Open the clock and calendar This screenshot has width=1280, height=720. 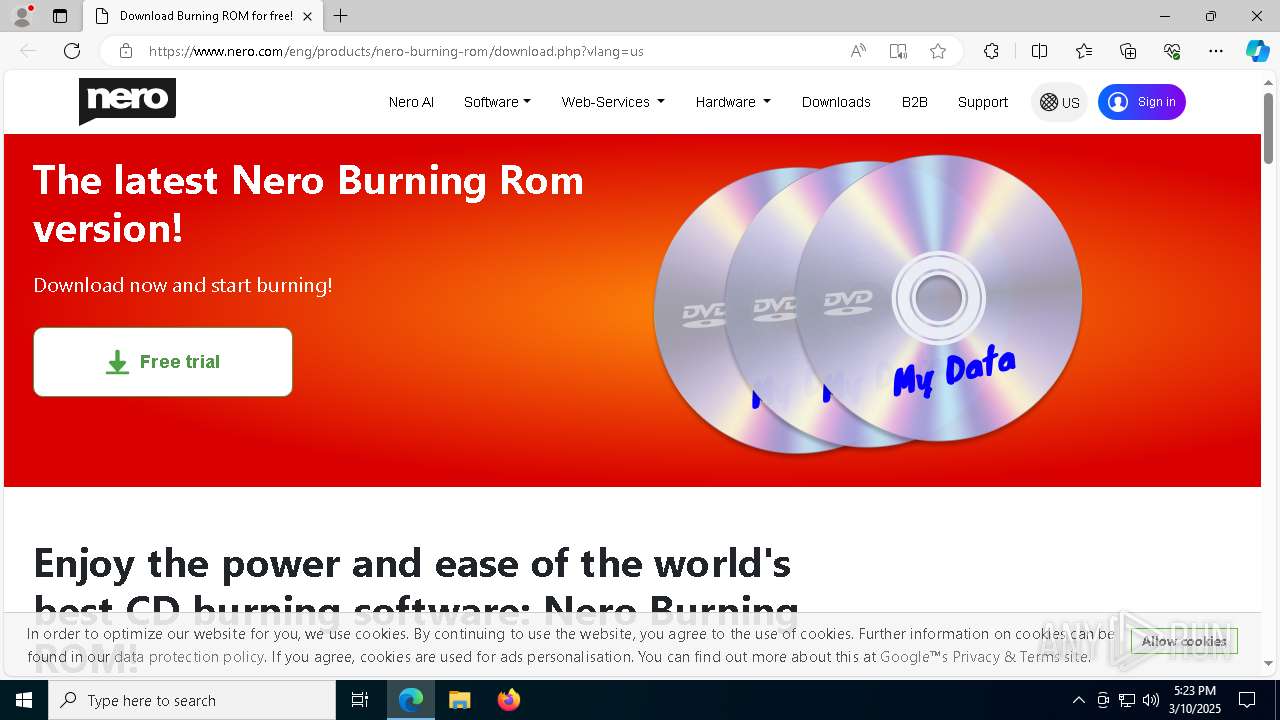click(x=1196, y=700)
